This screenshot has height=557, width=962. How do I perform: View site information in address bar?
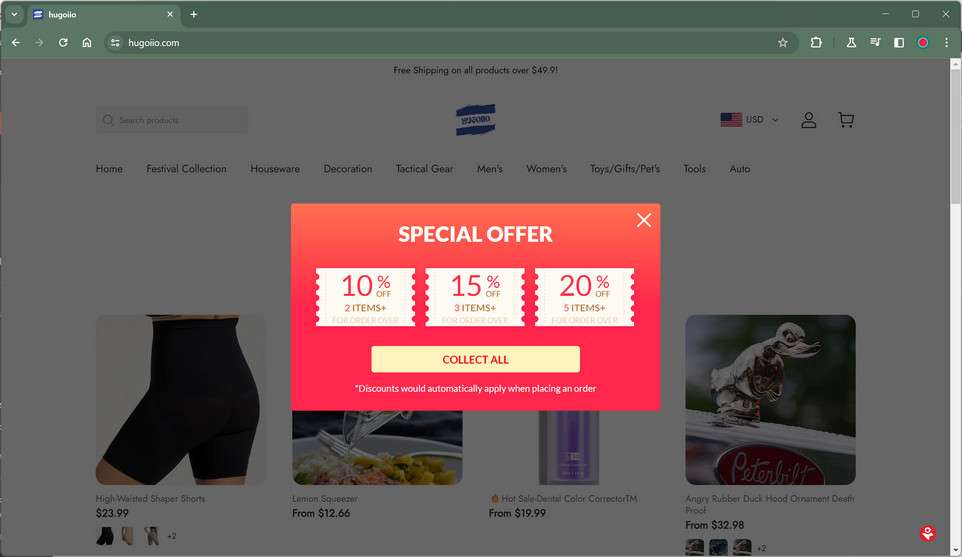pos(115,43)
